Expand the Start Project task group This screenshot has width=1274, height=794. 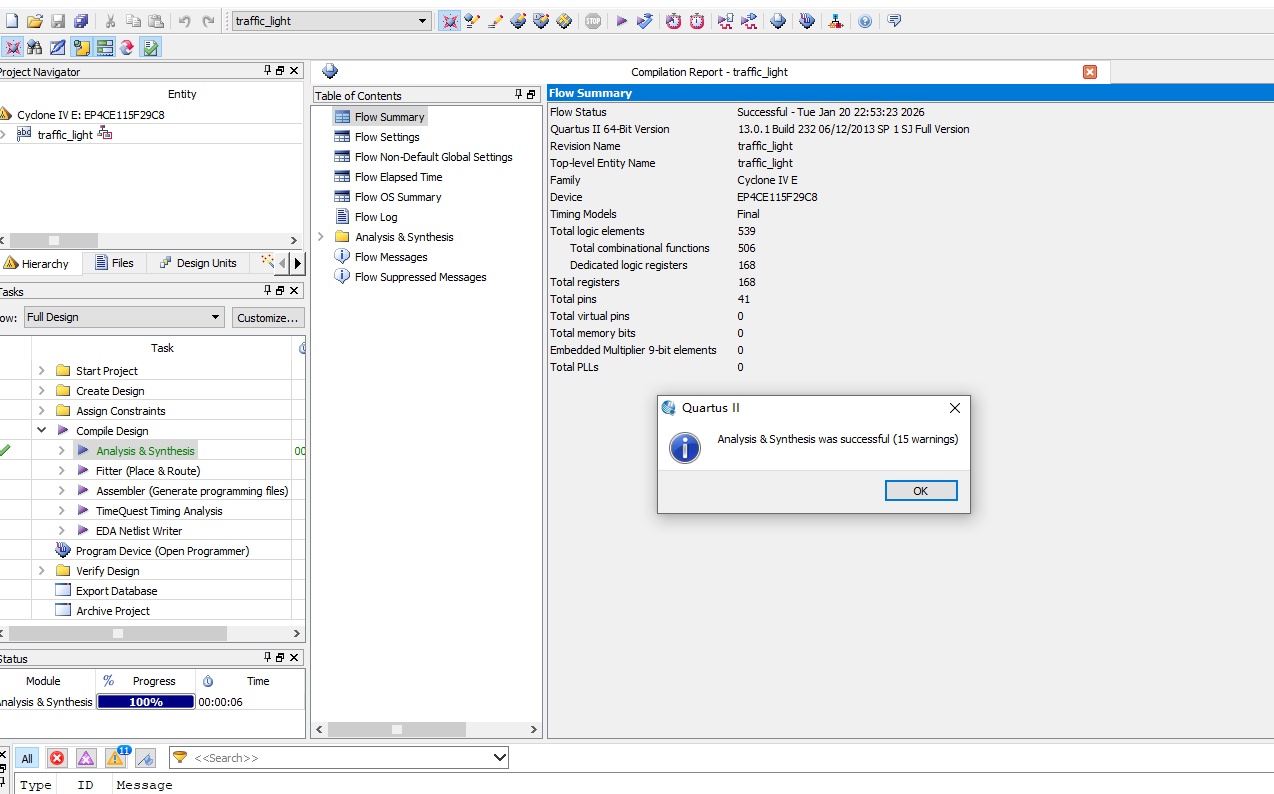tap(41, 371)
